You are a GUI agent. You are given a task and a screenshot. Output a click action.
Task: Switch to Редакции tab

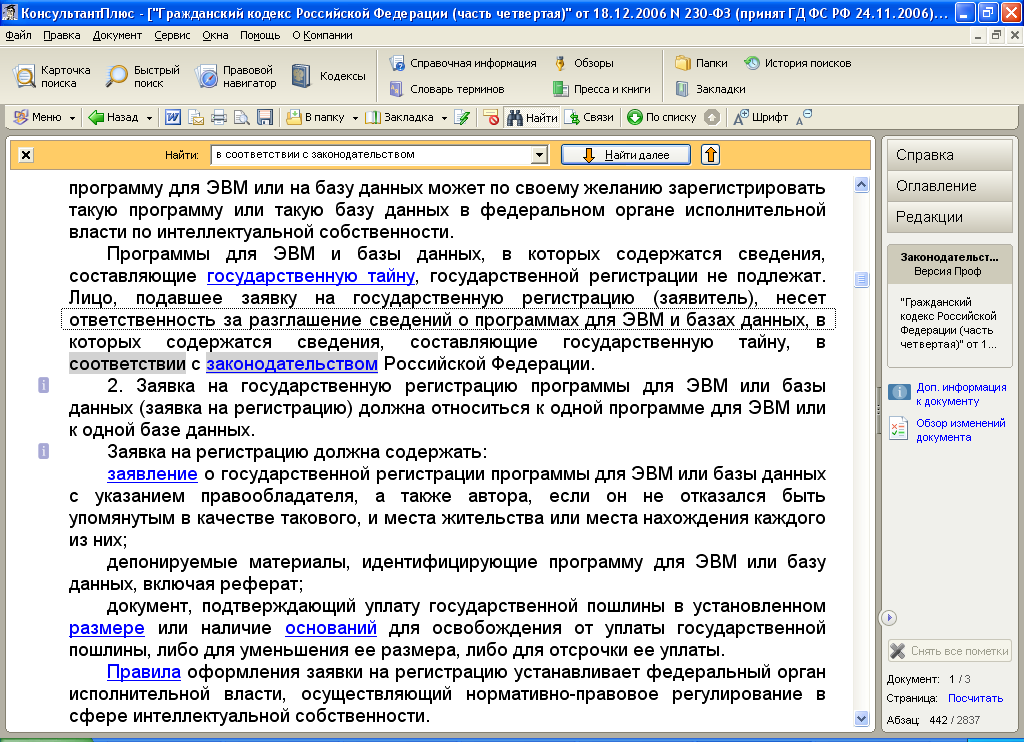(950, 217)
